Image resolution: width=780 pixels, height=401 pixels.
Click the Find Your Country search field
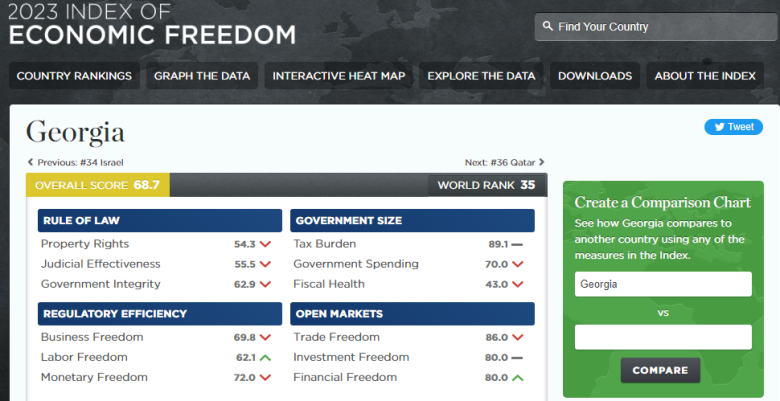click(x=656, y=27)
